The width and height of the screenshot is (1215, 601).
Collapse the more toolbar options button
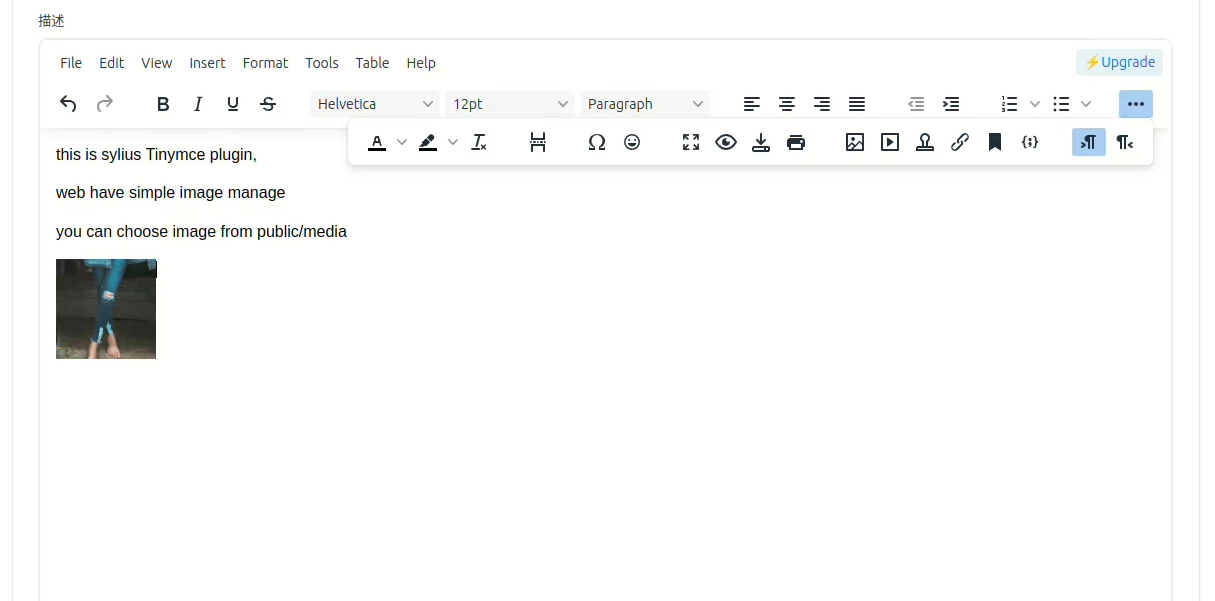point(1135,104)
